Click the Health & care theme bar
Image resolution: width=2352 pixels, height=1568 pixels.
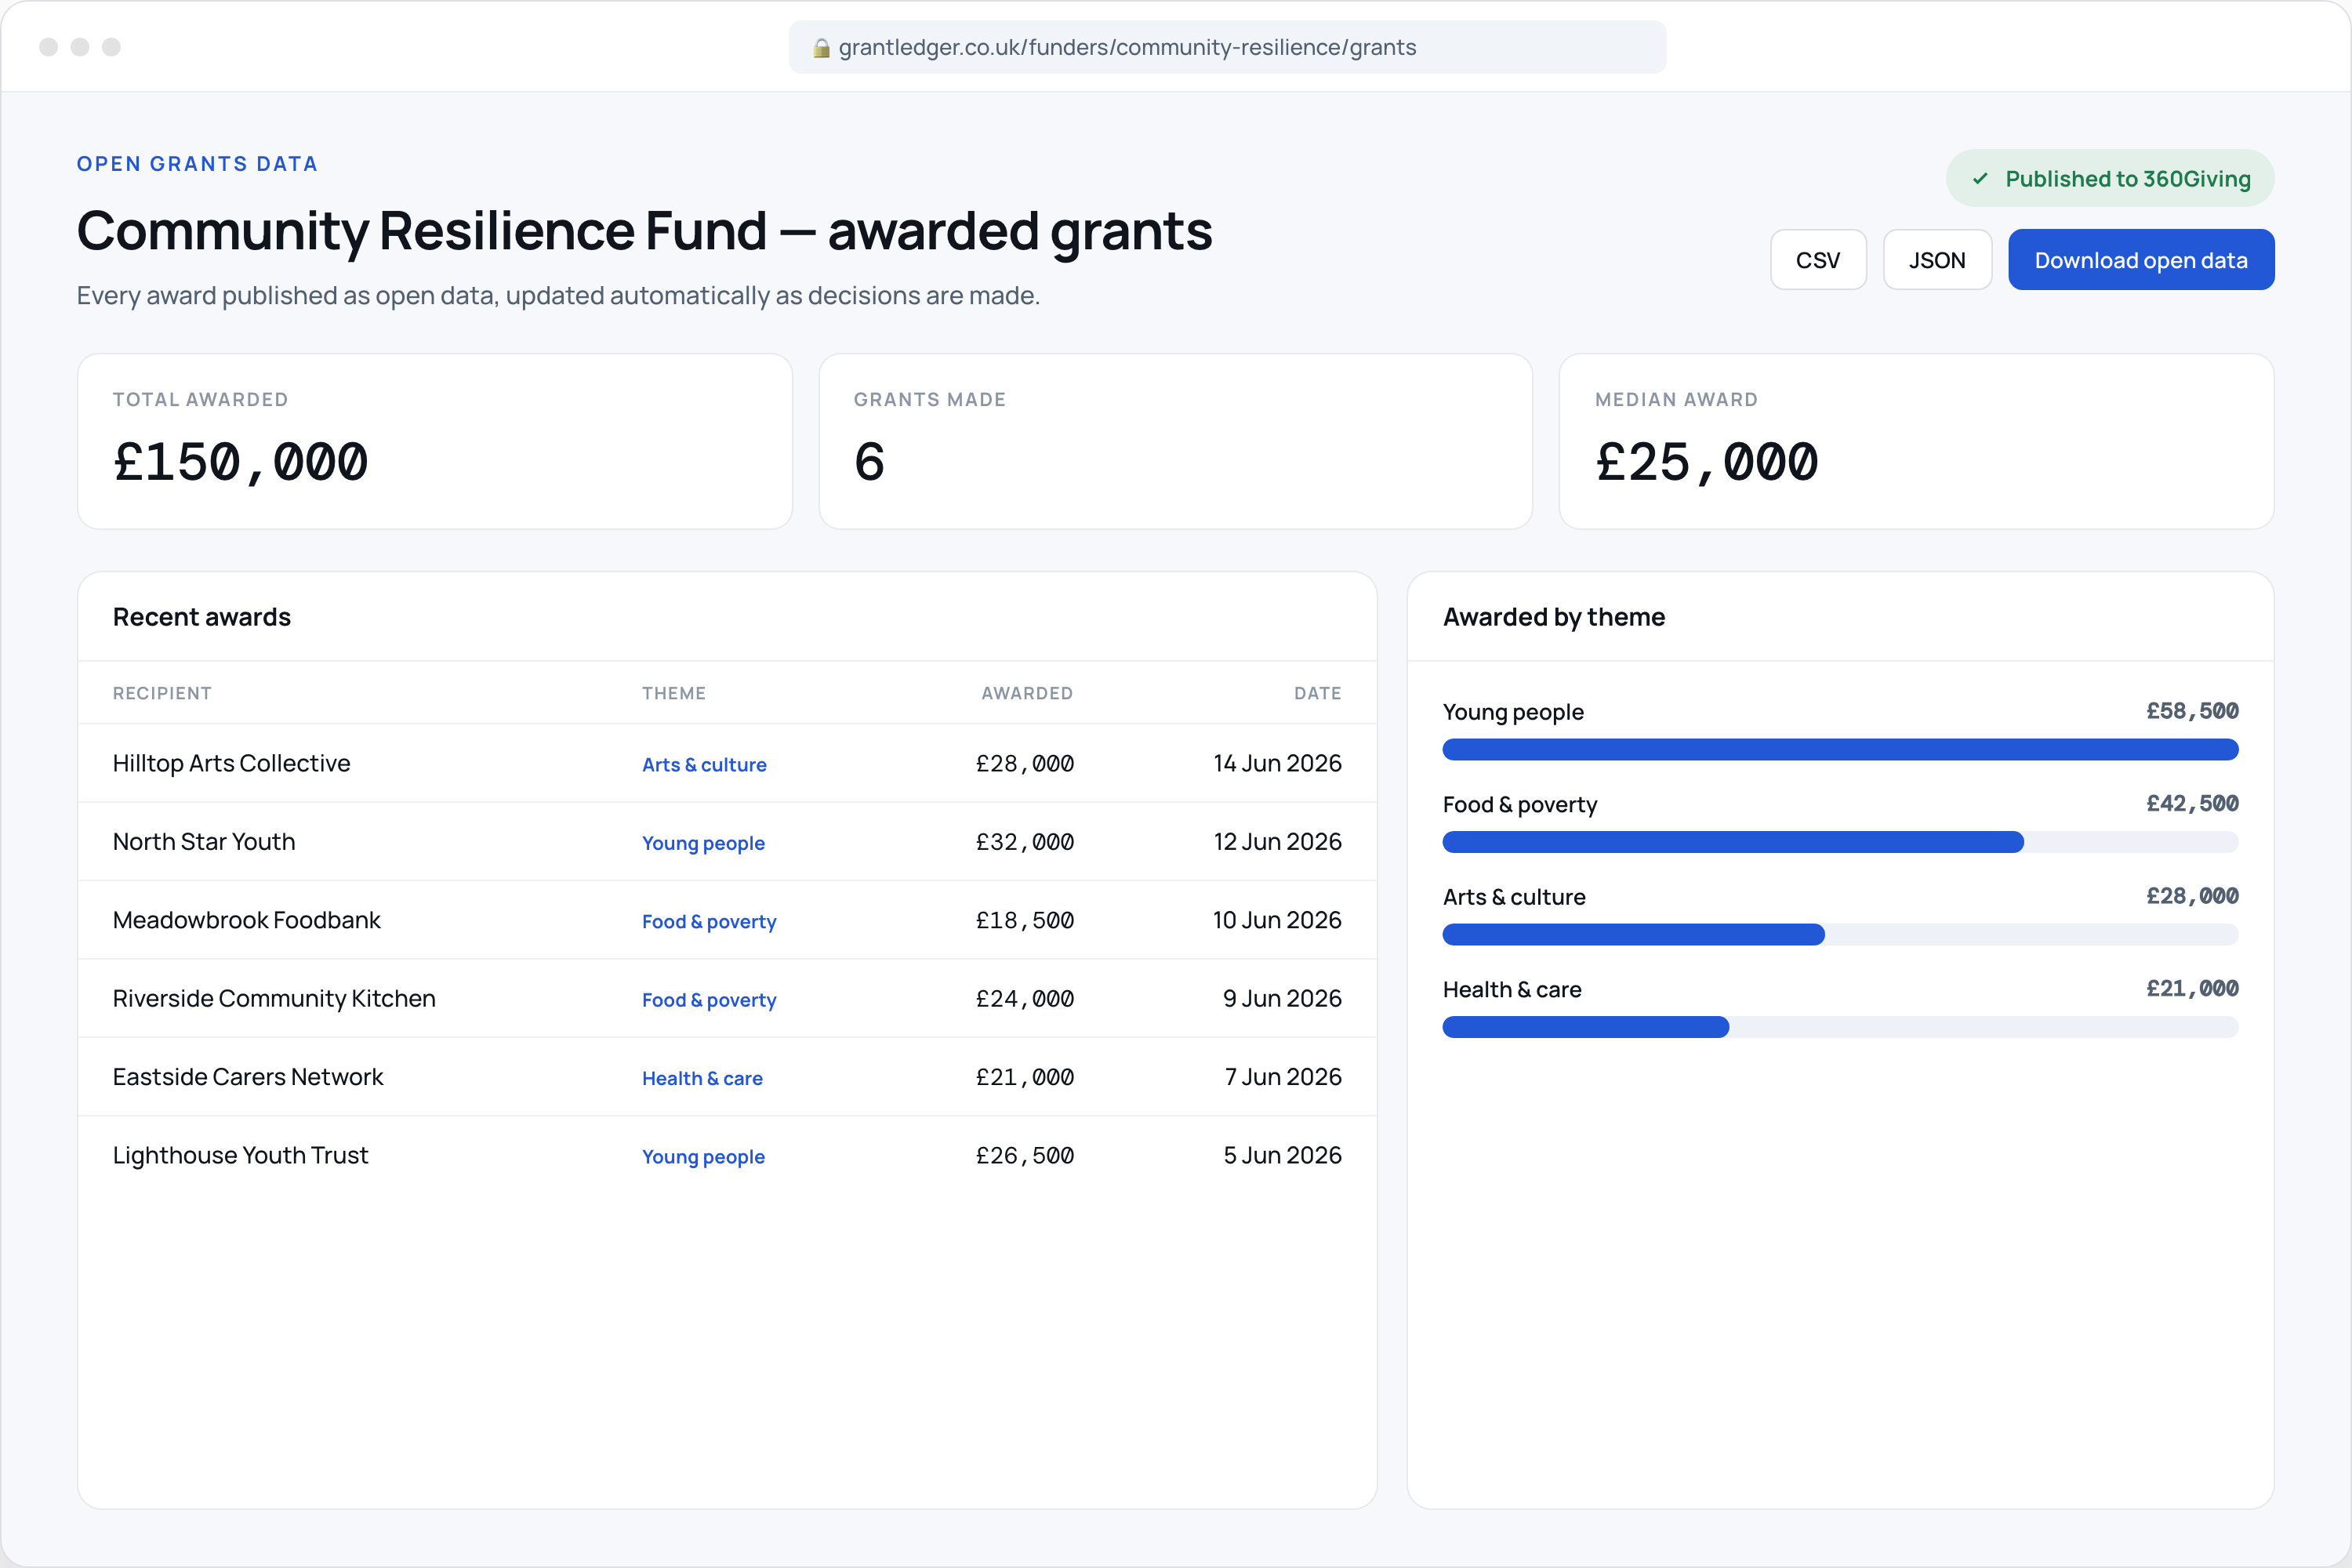(1840, 1027)
